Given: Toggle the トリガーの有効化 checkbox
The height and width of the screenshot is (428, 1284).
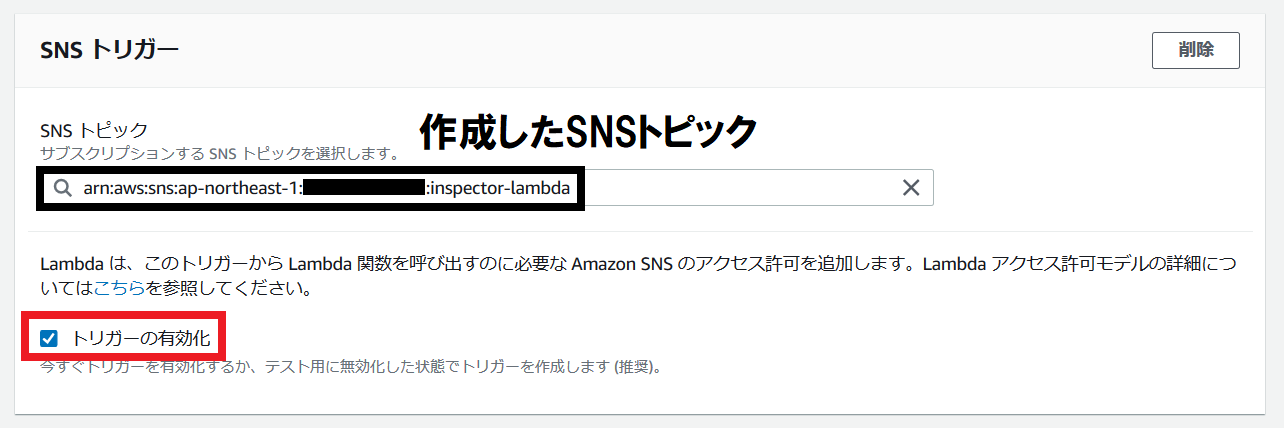Looking at the screenshot, I should (48, 339).
